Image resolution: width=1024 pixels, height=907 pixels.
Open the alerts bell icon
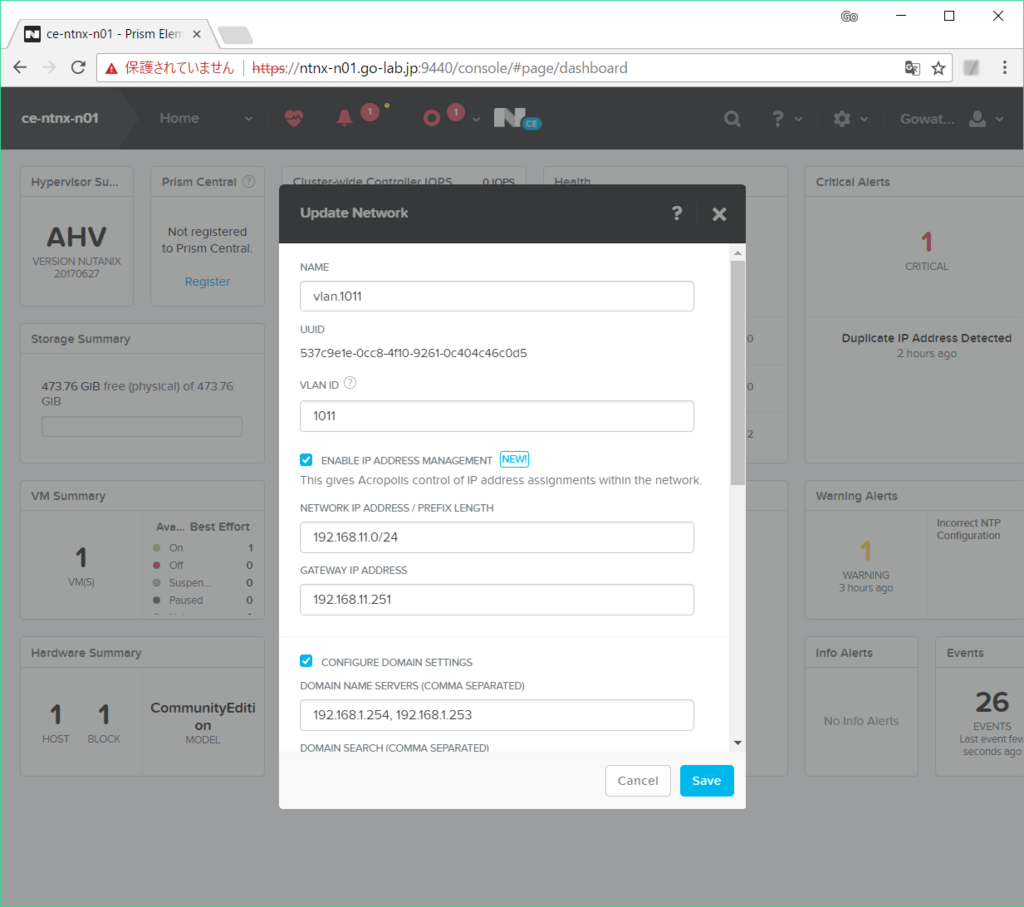click(344, 118)
